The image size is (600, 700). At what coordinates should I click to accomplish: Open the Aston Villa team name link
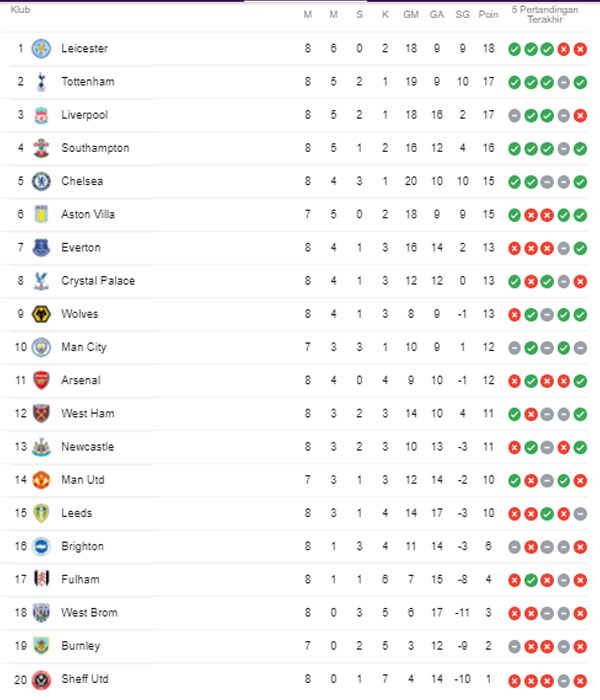(x=88, y=214)
